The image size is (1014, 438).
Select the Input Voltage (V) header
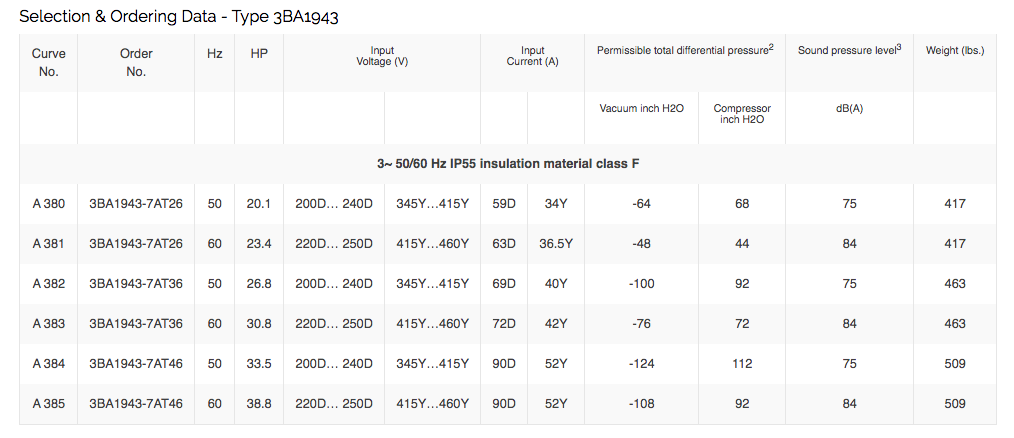[x=382, y=56]
